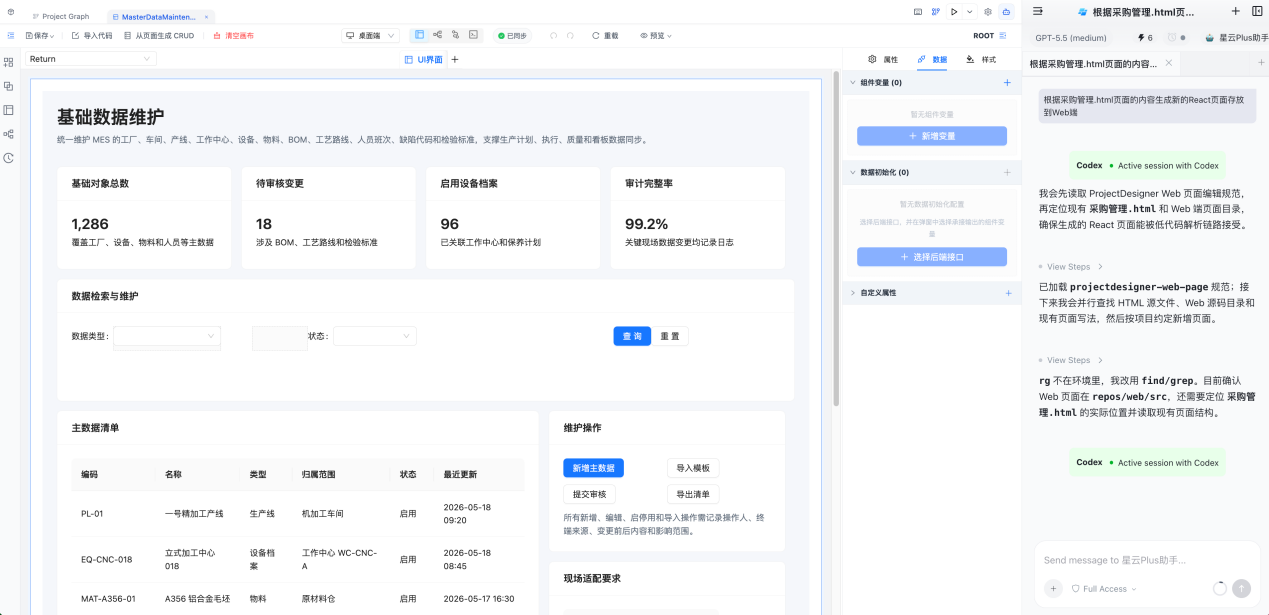
Task: Click the hierarchy icon next to ROOT
Action: (x=1003, y=35)
